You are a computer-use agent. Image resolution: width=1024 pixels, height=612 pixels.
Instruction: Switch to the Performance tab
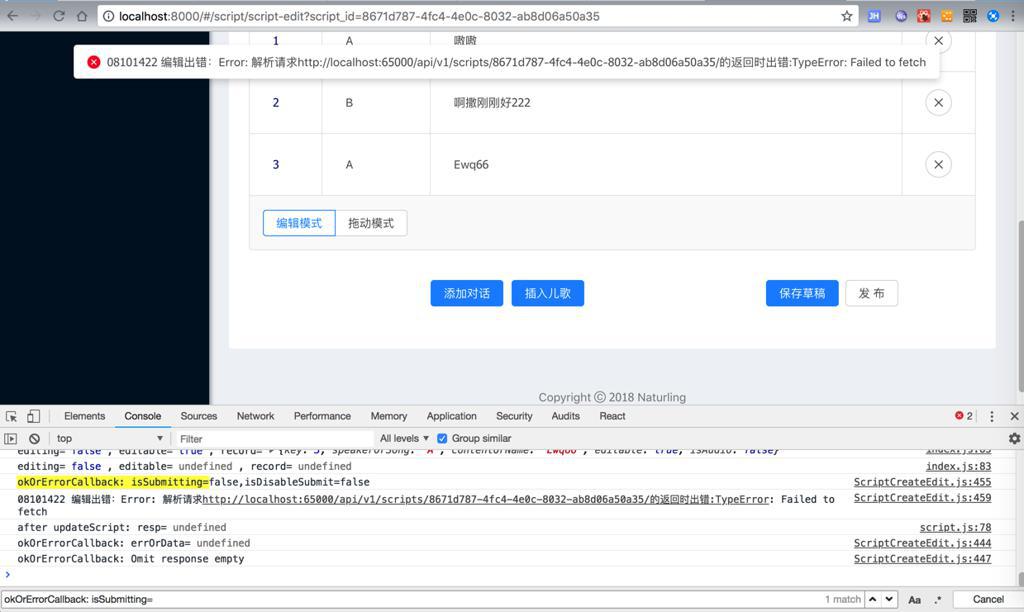(322, 416)
